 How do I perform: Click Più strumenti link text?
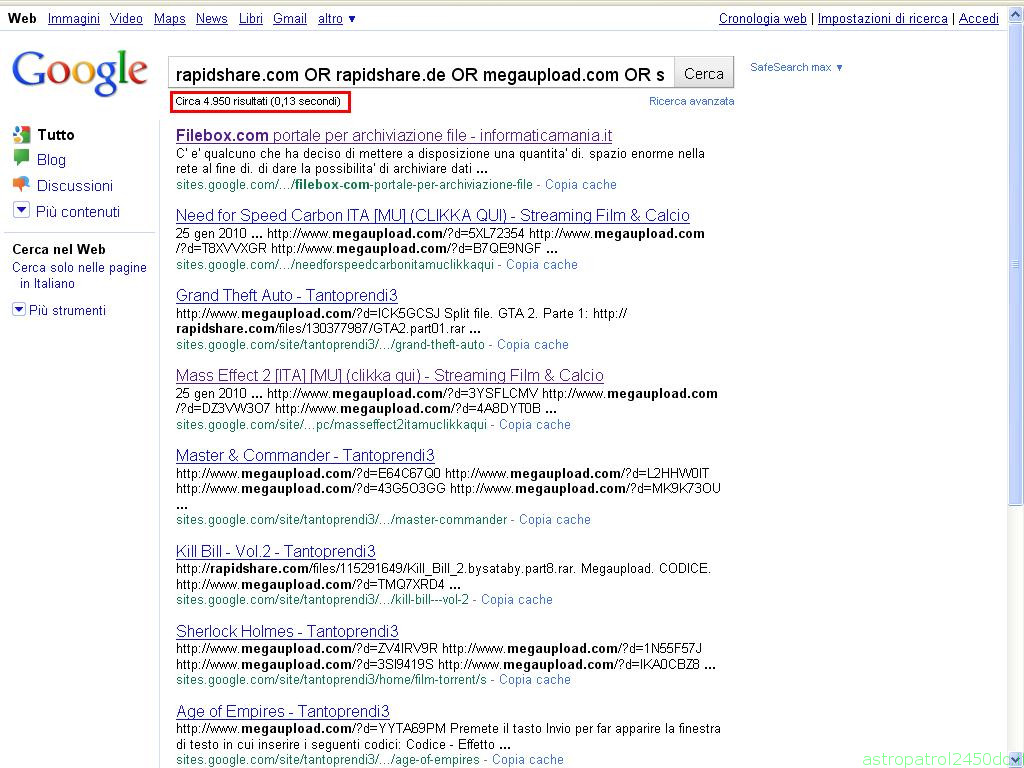[67, 310]
